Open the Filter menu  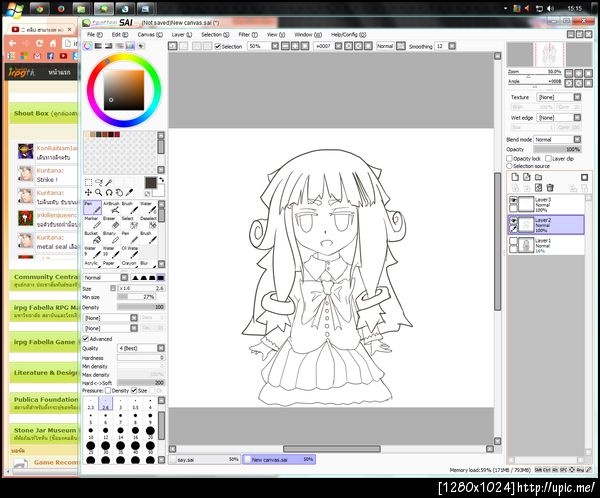[248, 34]
